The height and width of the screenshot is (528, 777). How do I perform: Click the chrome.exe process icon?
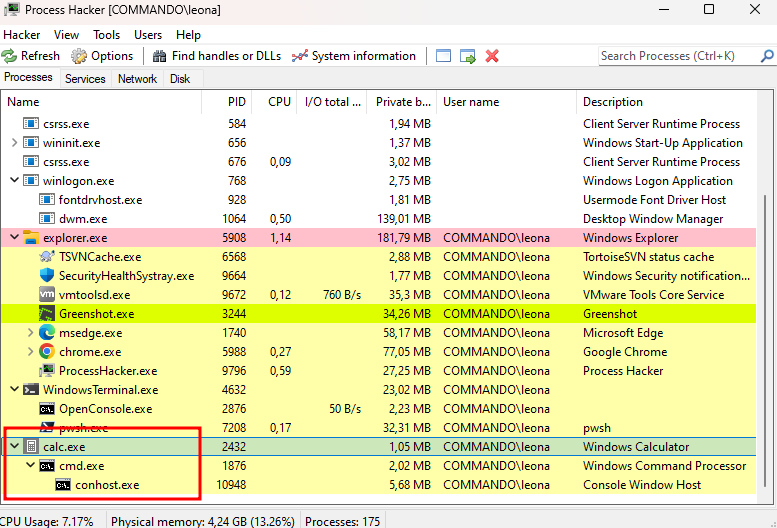pos(47,352)
